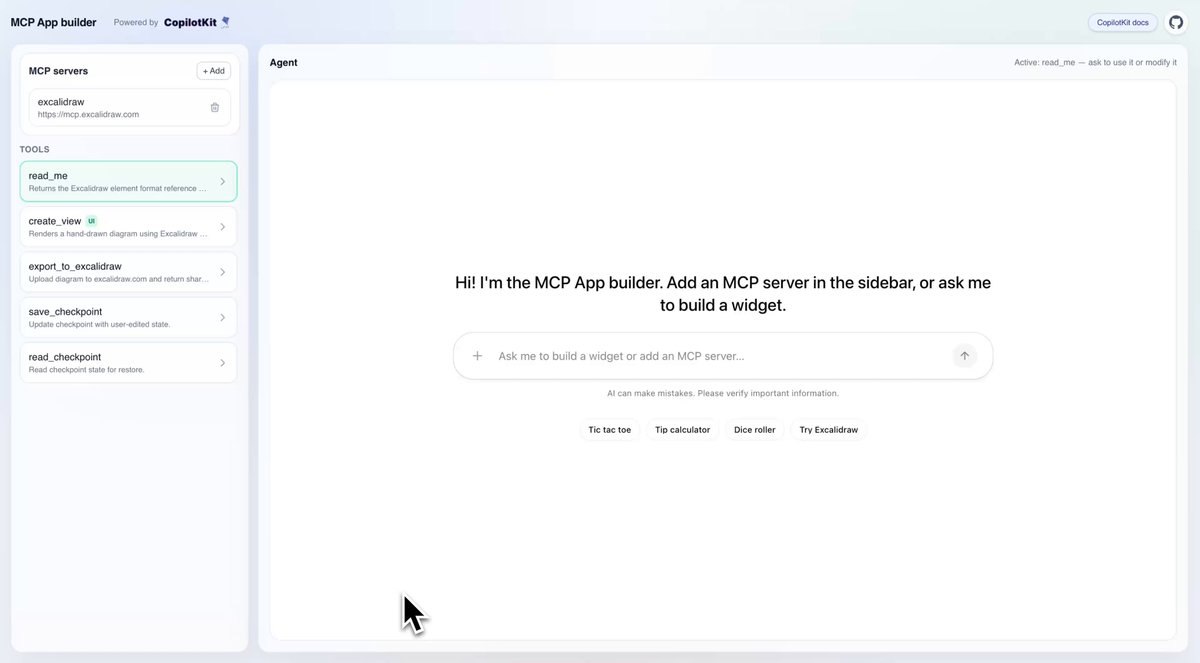Expand the create_view tool chevron

223,227
